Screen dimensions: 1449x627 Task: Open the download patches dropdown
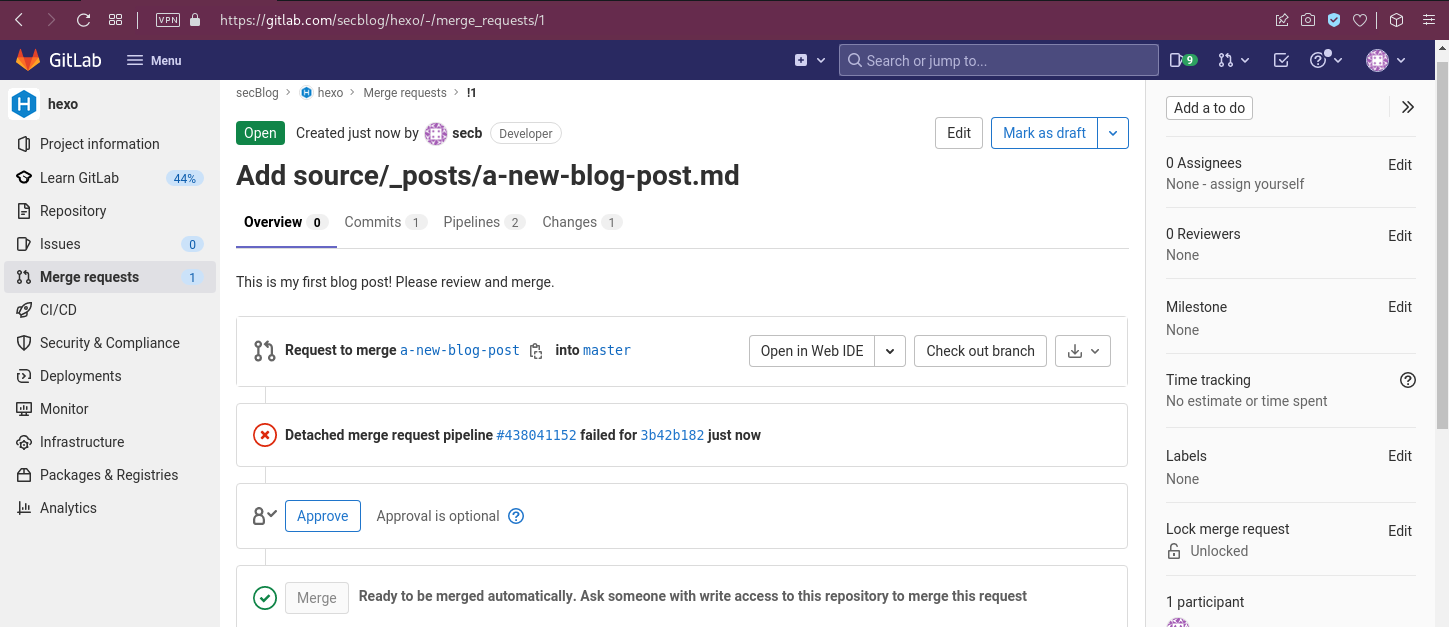pos(1083,351)
